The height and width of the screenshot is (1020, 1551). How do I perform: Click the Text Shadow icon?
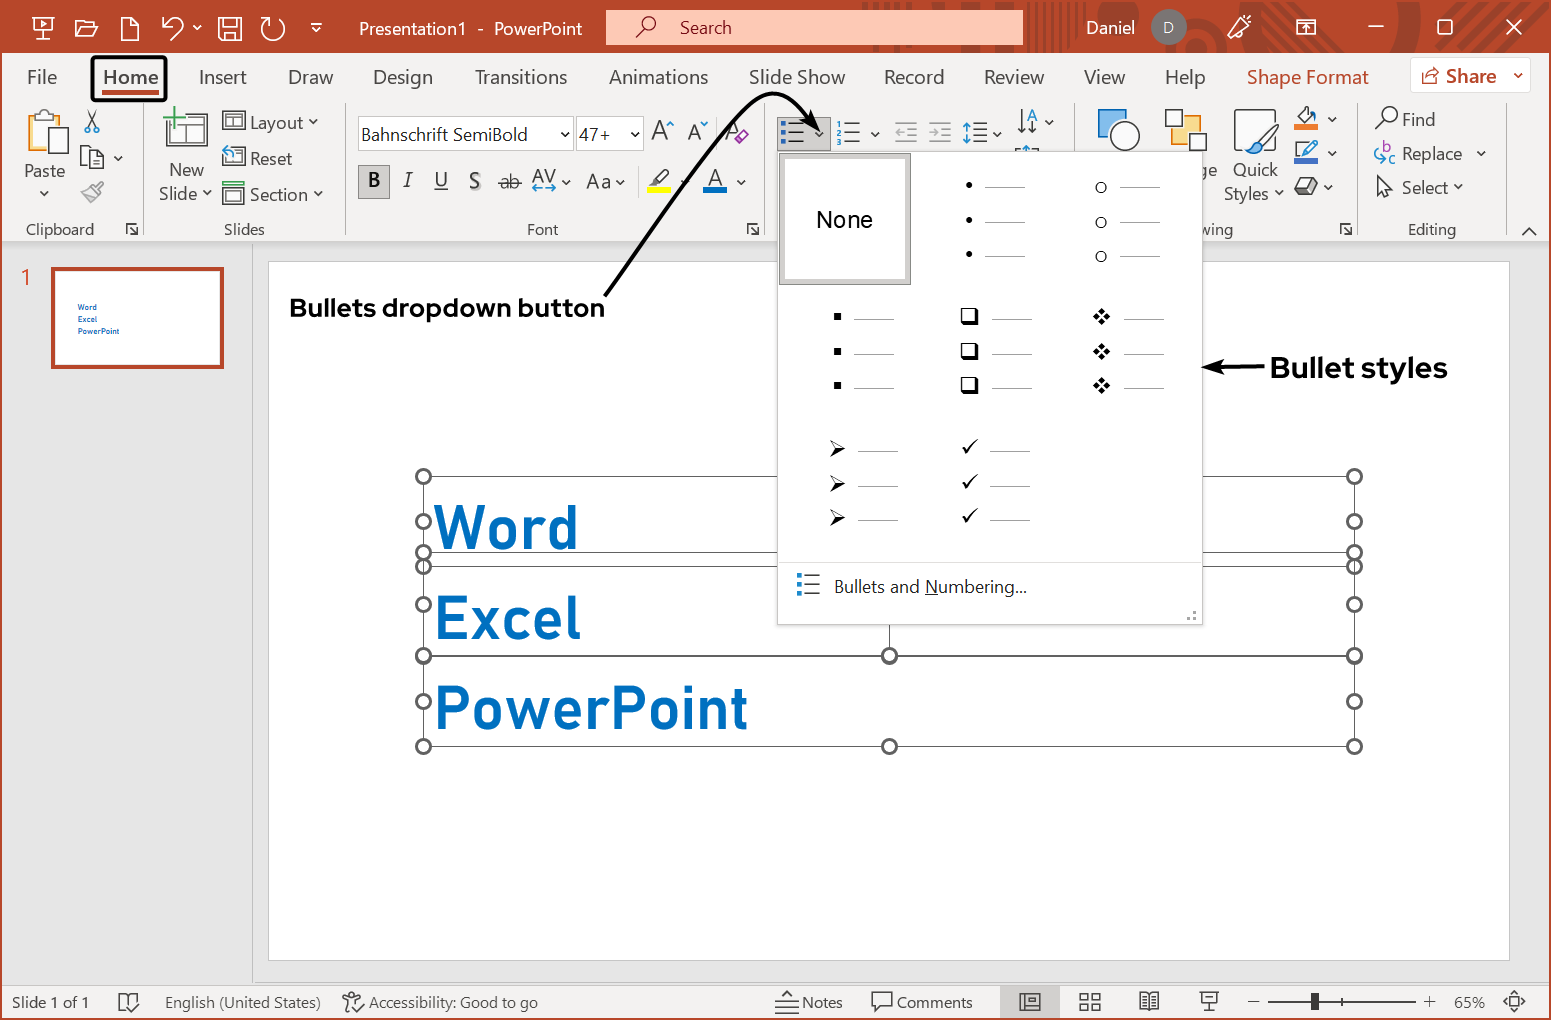point(475,181)
